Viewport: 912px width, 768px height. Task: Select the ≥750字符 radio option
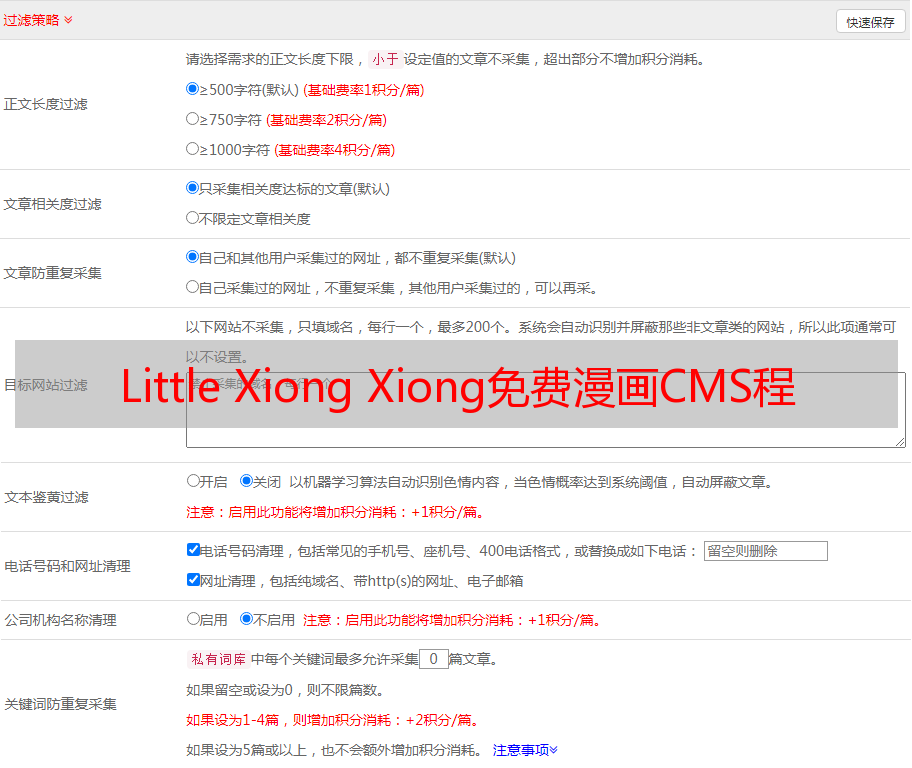[x=193, y=119]
